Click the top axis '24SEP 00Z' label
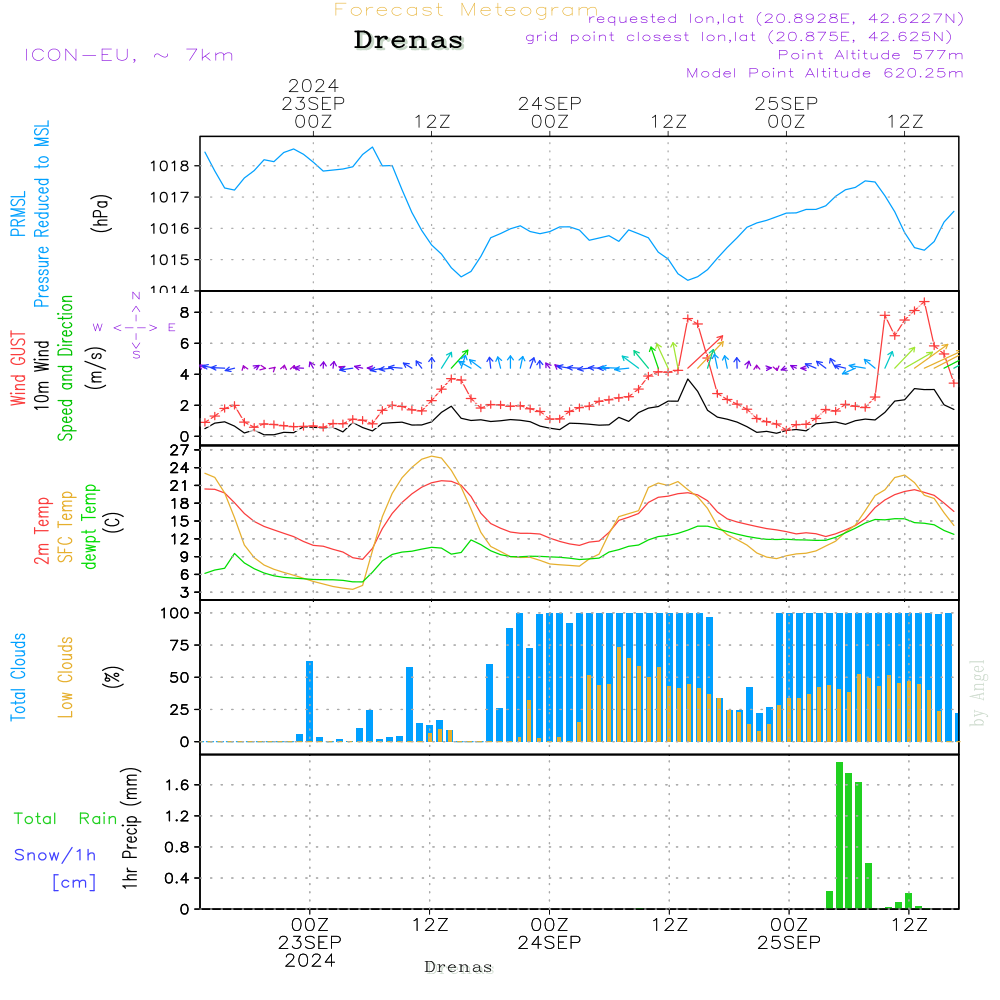 (x=550, y=112)
